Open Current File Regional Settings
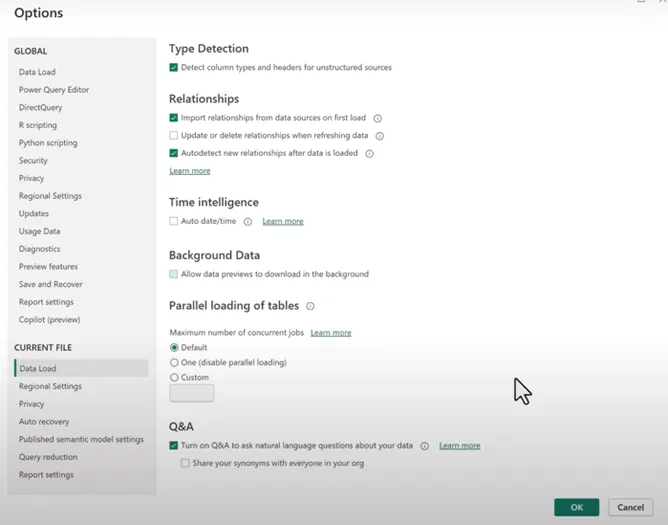668x525 pixels. [50, 387]
